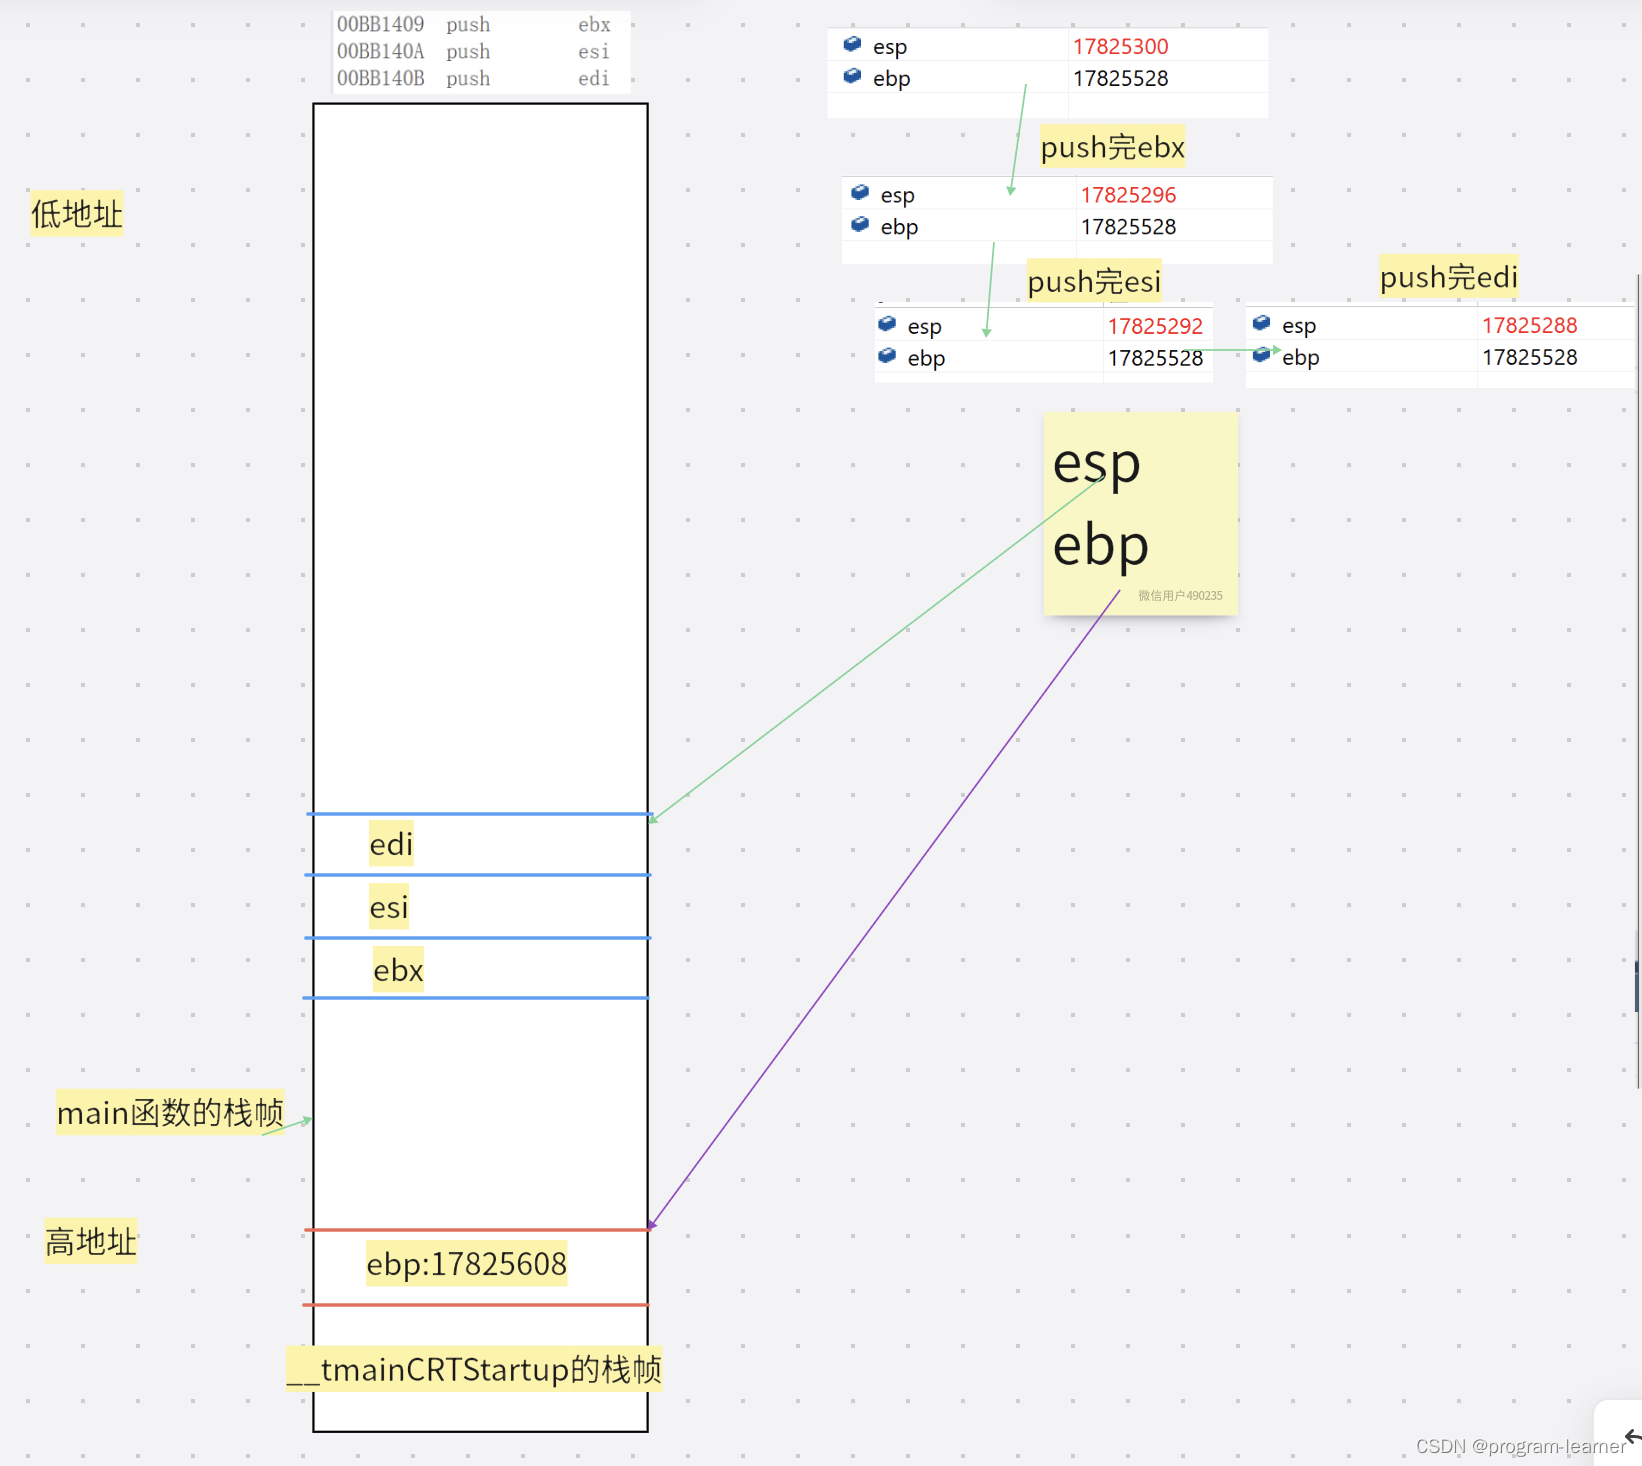Select the 'ebp:17825608' stack cell text

[x=466, y=1264]
